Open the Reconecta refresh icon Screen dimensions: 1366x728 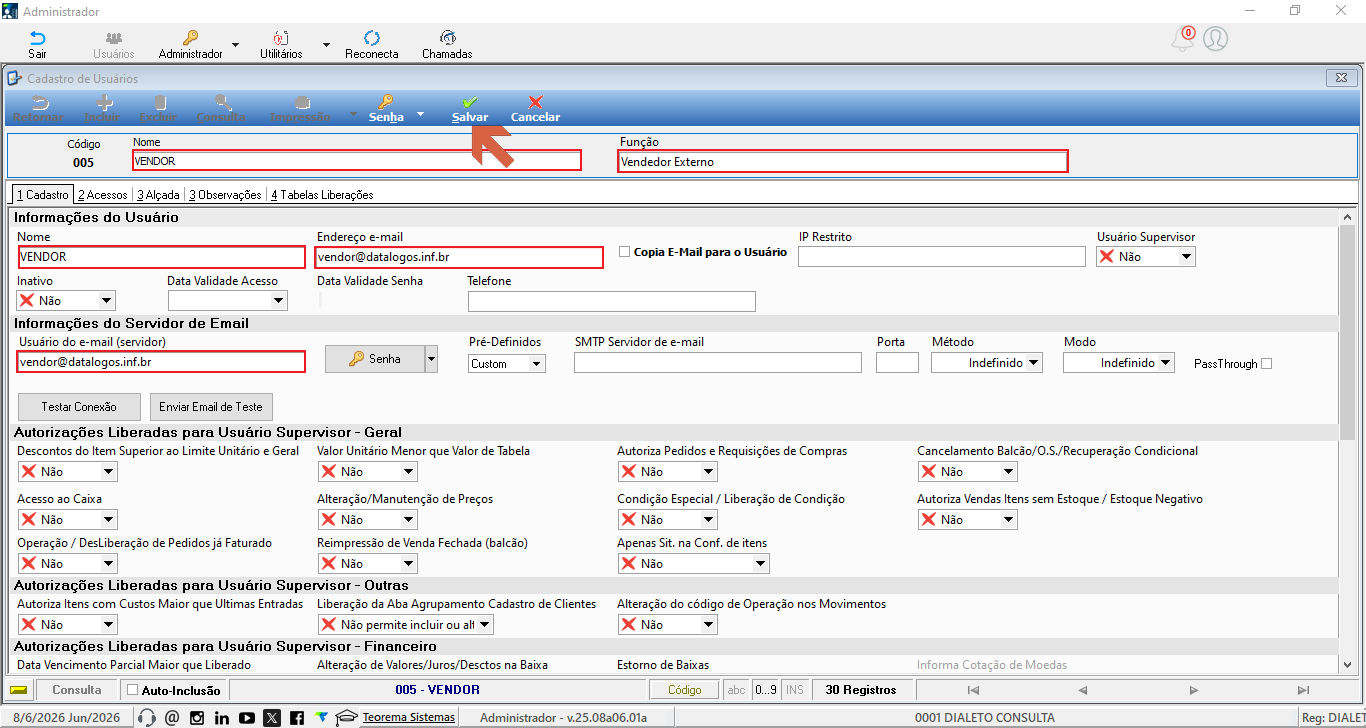tap(371, 38)
